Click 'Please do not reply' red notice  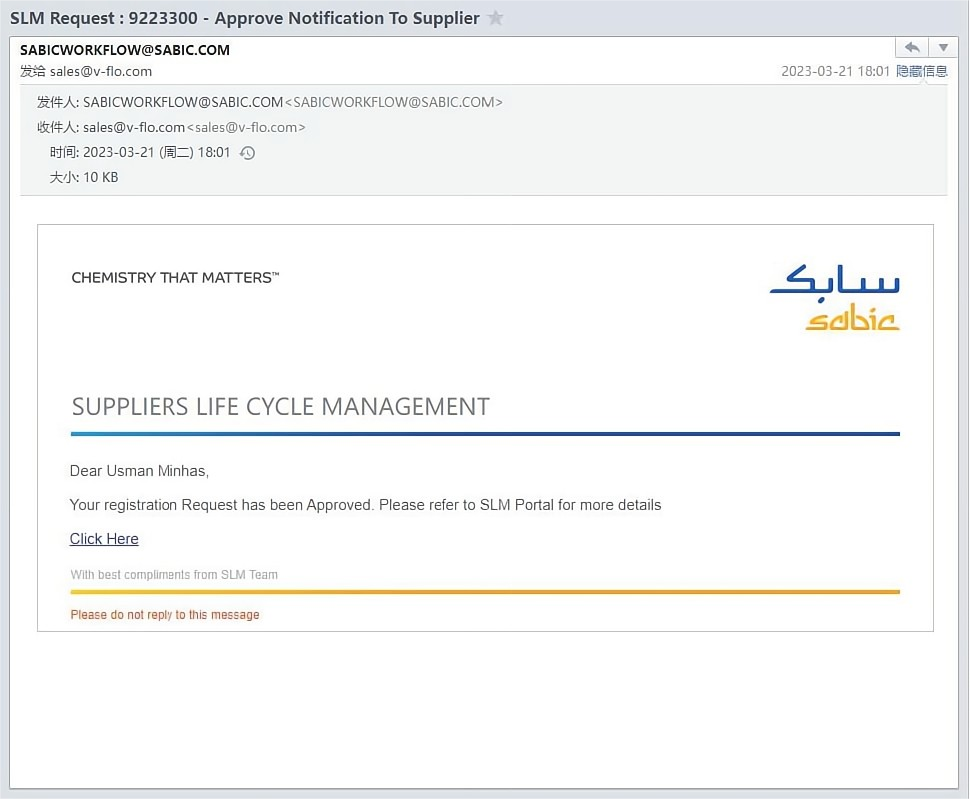point(165,615)
